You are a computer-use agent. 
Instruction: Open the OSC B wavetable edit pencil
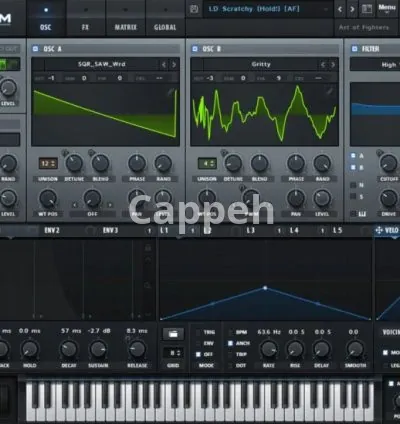pos(330,91)
